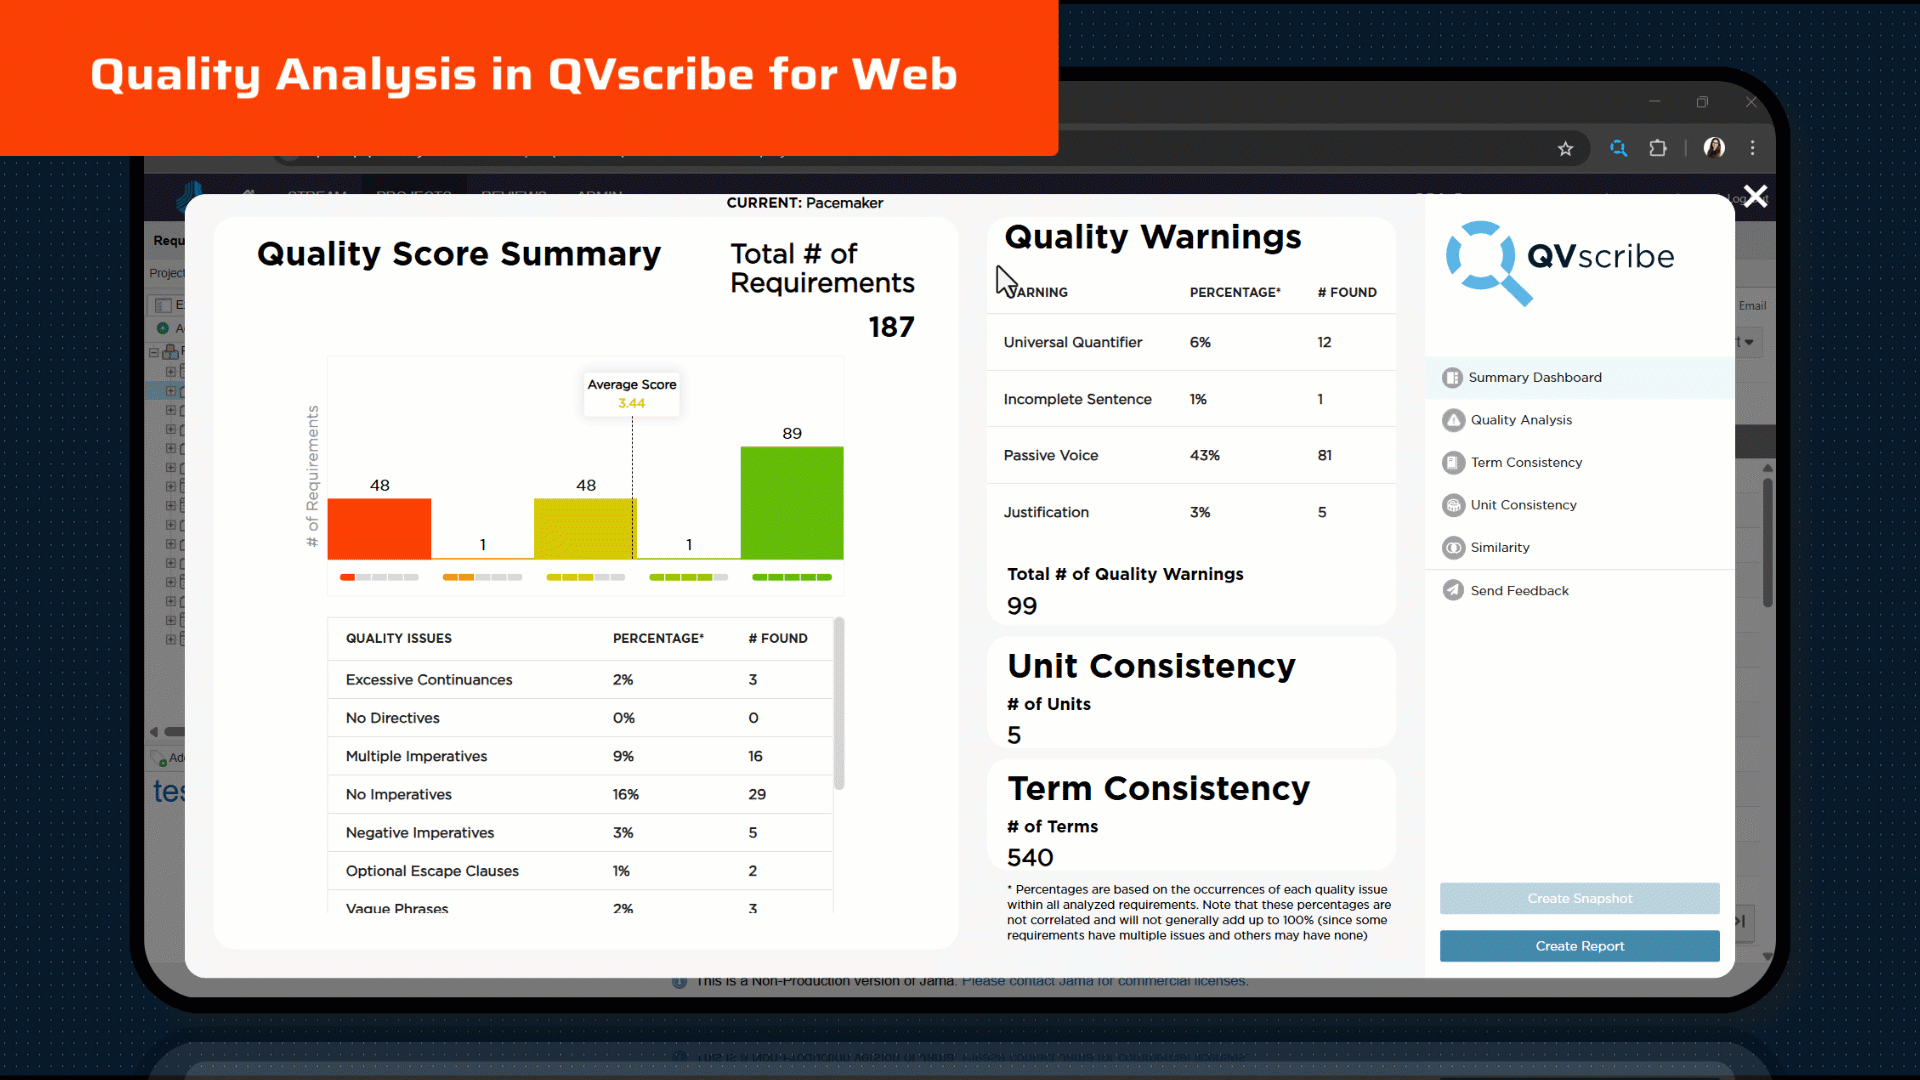This screenshot has width=1920, height=1080.
Task: Click the five-segment green score indicator
Action: pyautogui.click(x=792, y=577)
